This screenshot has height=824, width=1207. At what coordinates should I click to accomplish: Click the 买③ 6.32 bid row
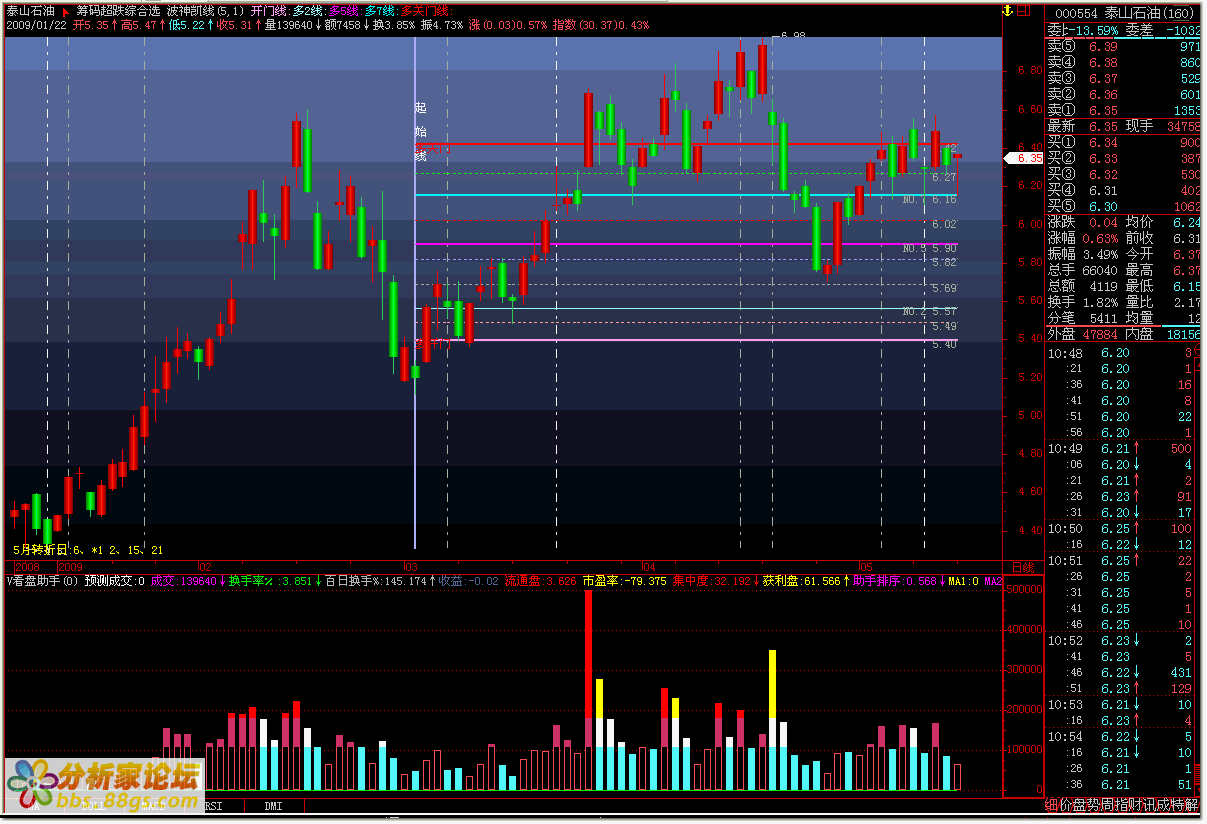(x=1124, y=174)
